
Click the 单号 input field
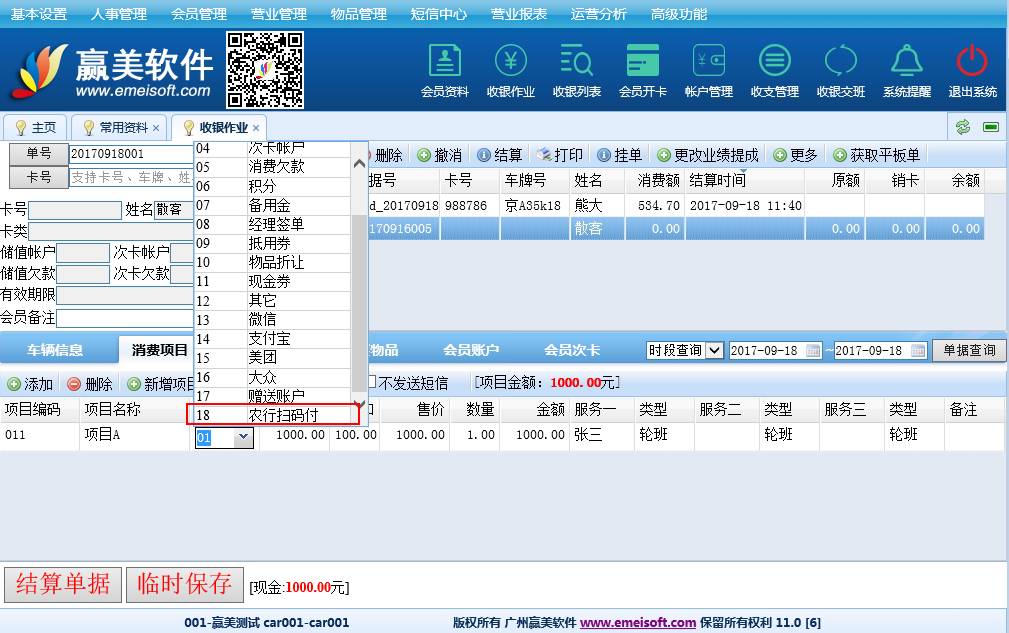coord(130,154)
